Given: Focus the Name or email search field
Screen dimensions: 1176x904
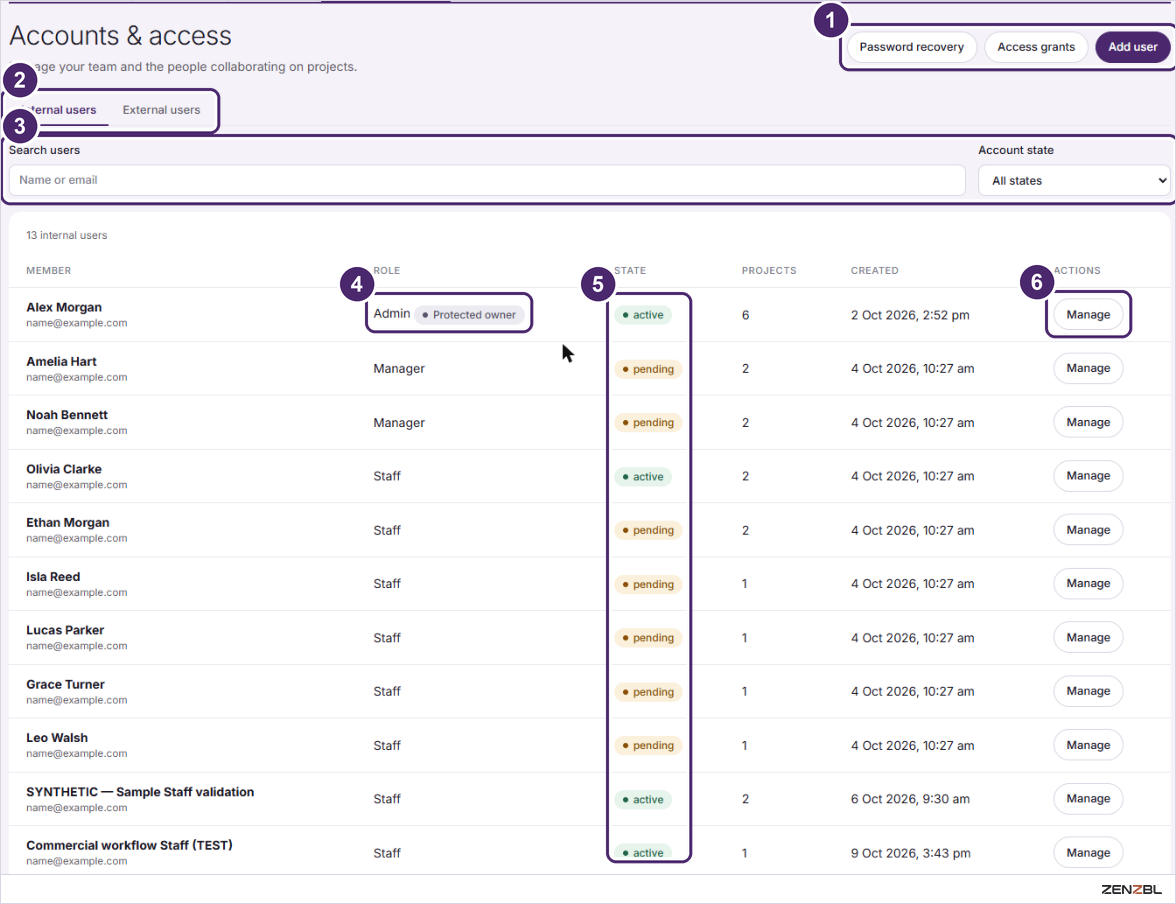Looking at the screenshot, I should [487, 180].
